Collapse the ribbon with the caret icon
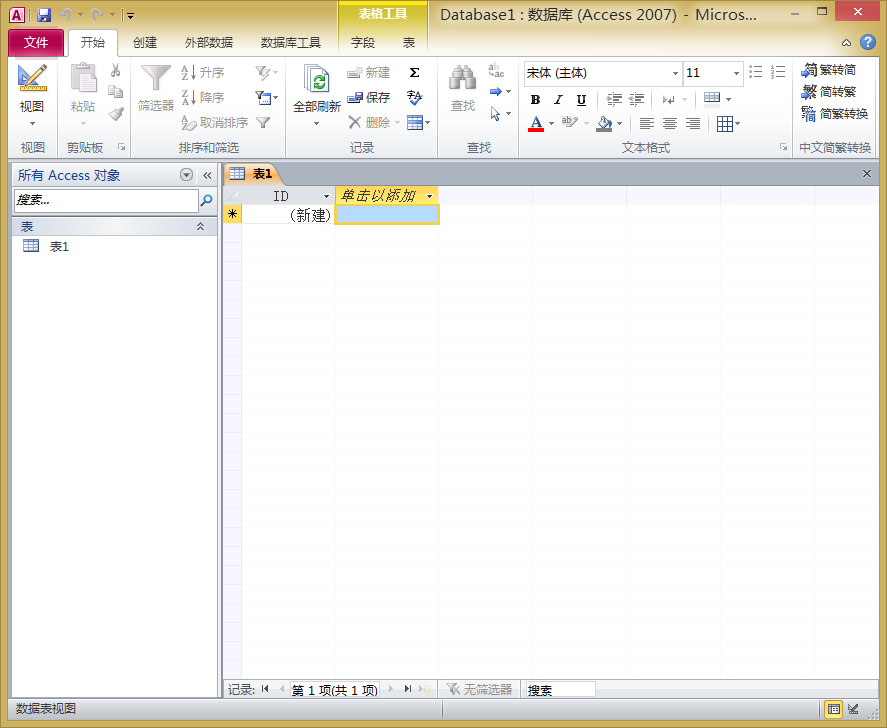This screenshot has width=887, height=728. pyautogui.click(x=846, y=42)
